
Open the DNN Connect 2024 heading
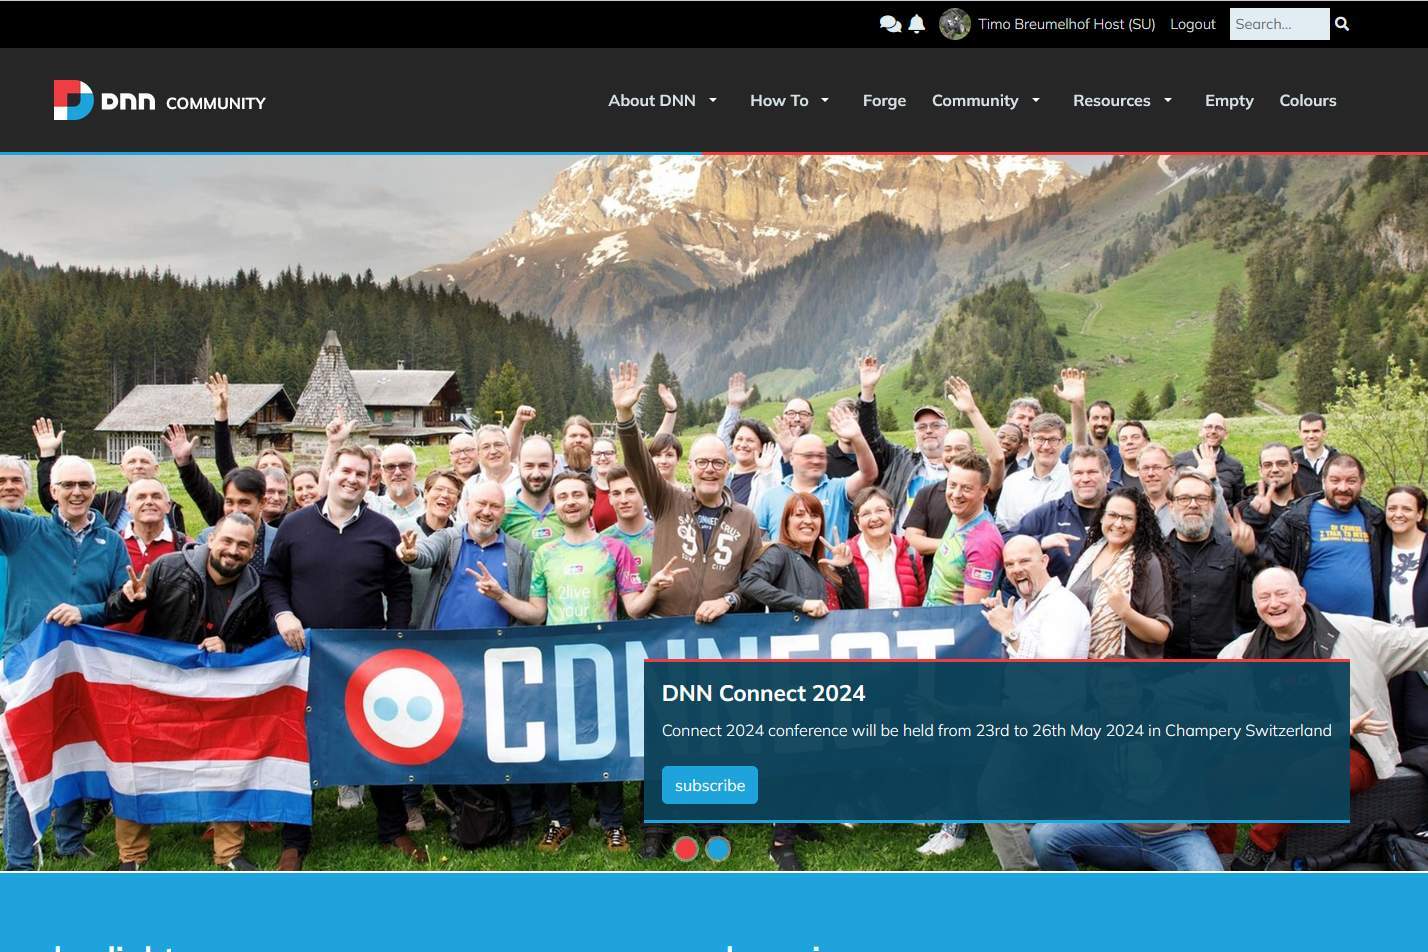pos(763,693)
